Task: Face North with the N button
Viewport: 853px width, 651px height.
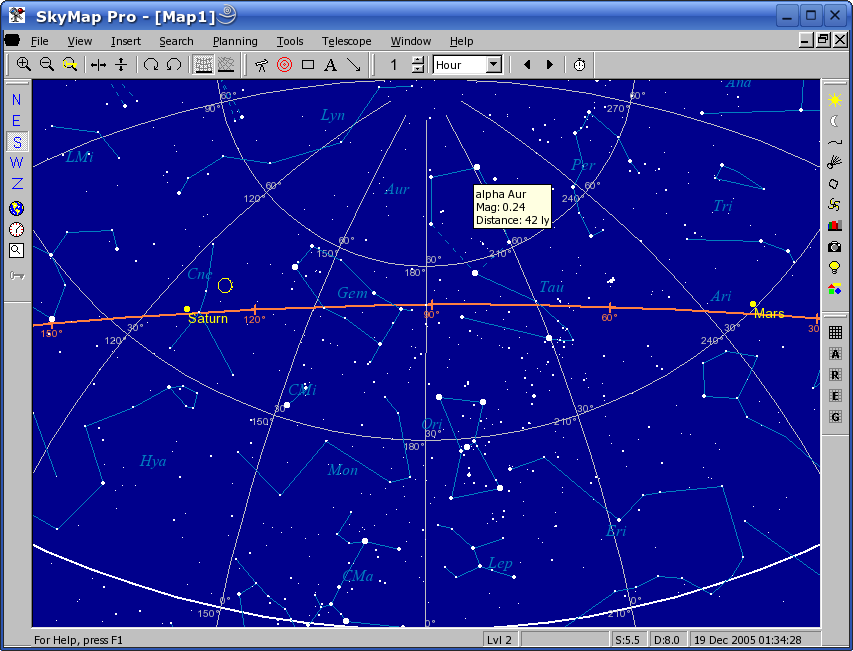Action: pyautogui.click(x=16, y=100)
